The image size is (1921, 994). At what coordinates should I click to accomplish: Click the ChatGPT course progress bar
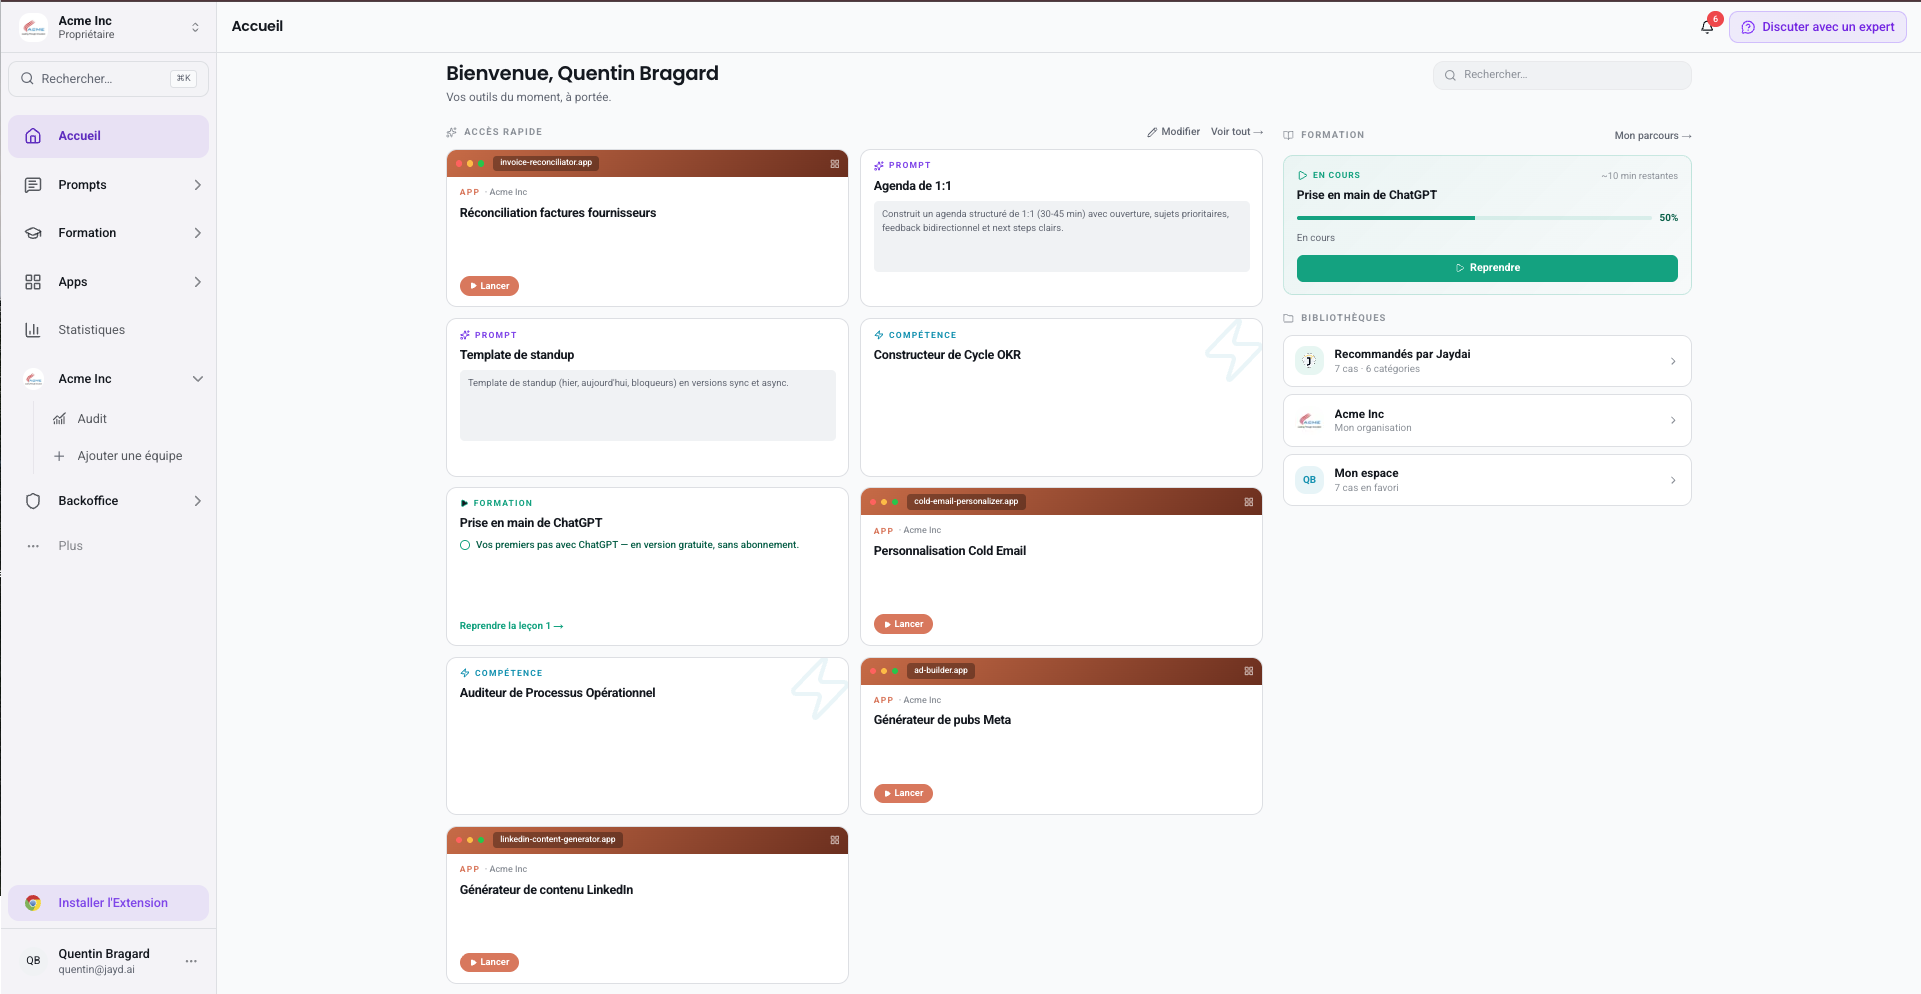(1474, 218)
